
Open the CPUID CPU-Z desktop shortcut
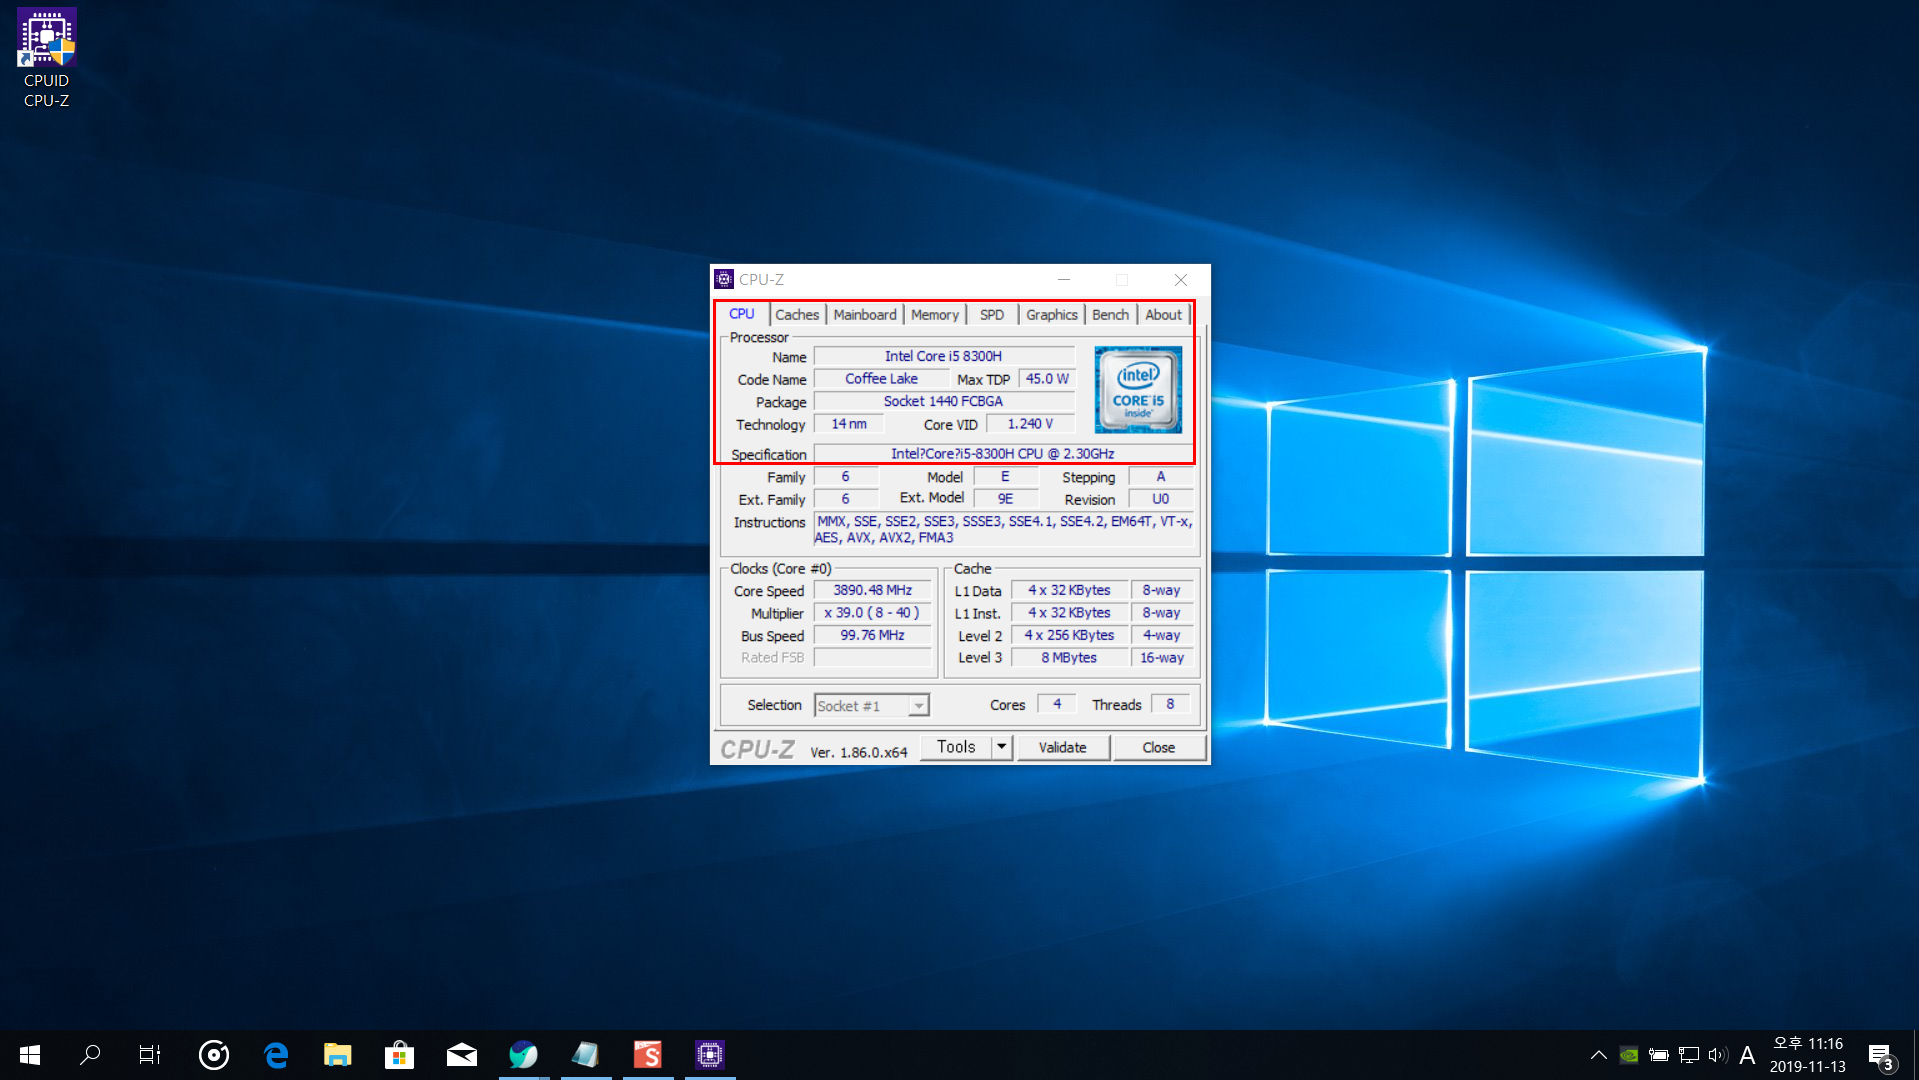point(46,58)
